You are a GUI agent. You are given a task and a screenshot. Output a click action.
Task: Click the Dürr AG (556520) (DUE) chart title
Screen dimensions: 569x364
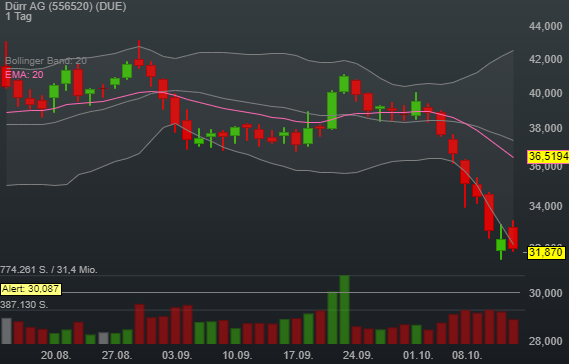click(66, 6)
